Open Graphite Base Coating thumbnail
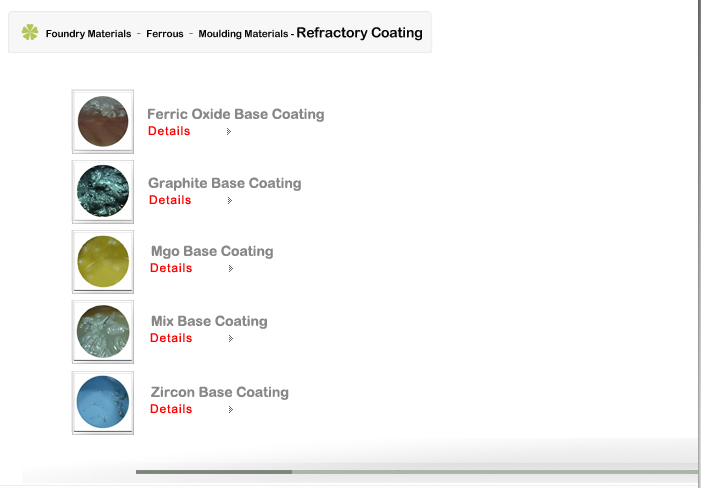Image resolution: width=701 pixels, height=488 pixels. click(103, 191)
